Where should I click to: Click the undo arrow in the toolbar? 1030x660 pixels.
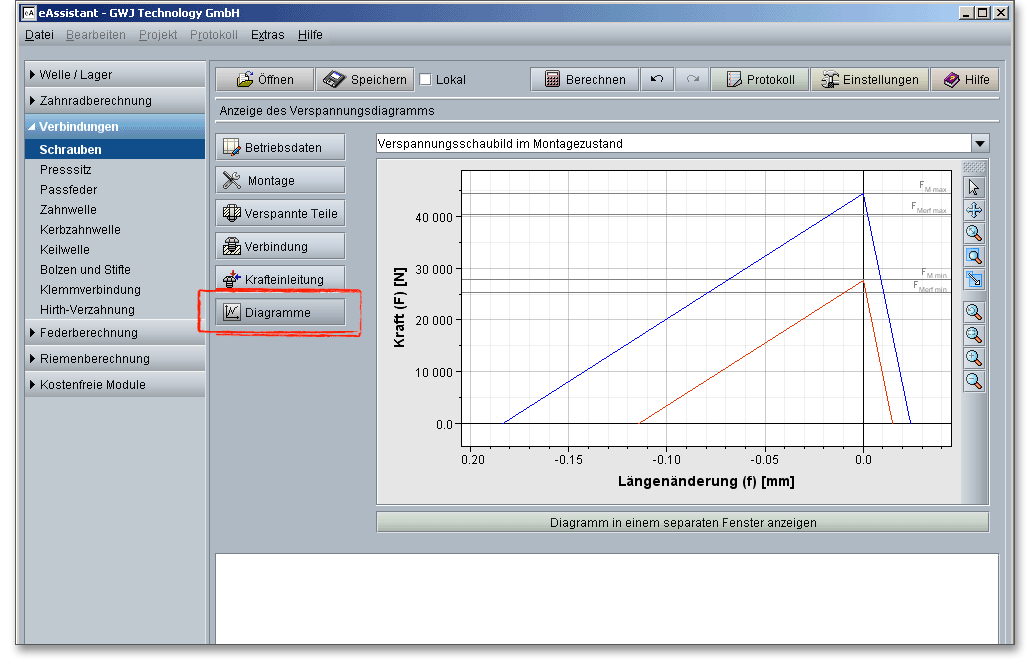pos(656,80)
